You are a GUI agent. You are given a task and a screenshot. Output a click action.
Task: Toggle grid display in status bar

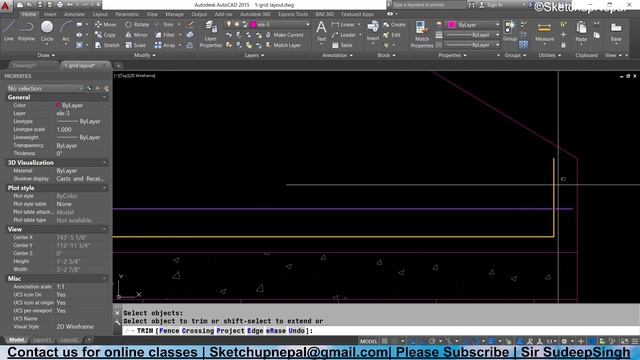[x=384, y=341]
